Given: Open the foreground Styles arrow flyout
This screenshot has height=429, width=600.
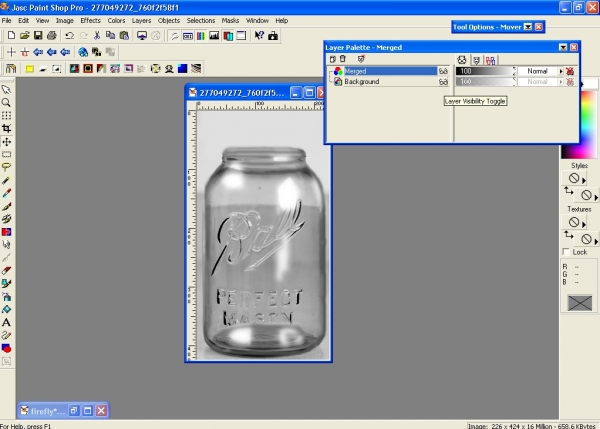Looking at the screenshot, I should pyautogui.click(x=584, y=180).
